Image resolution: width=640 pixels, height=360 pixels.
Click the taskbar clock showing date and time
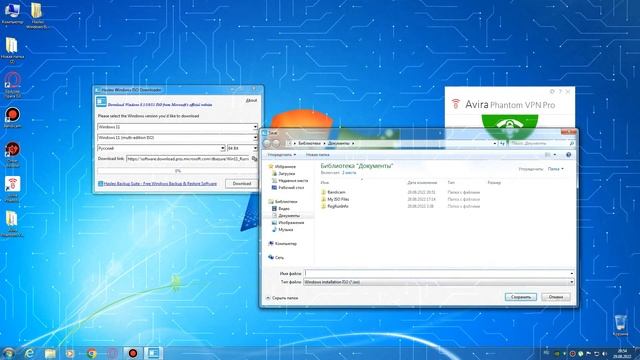tap(623, 353)
